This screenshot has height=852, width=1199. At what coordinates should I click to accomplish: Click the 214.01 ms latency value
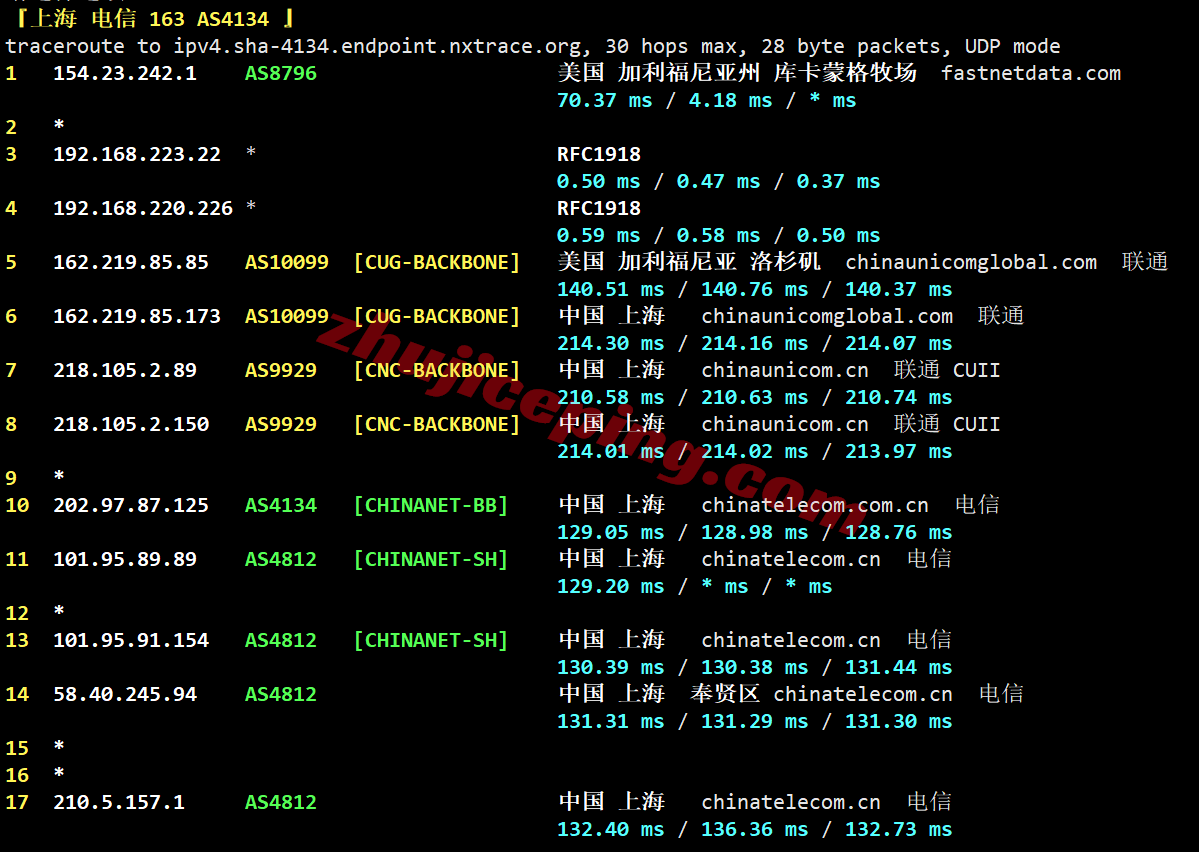[x=611, y=451]
